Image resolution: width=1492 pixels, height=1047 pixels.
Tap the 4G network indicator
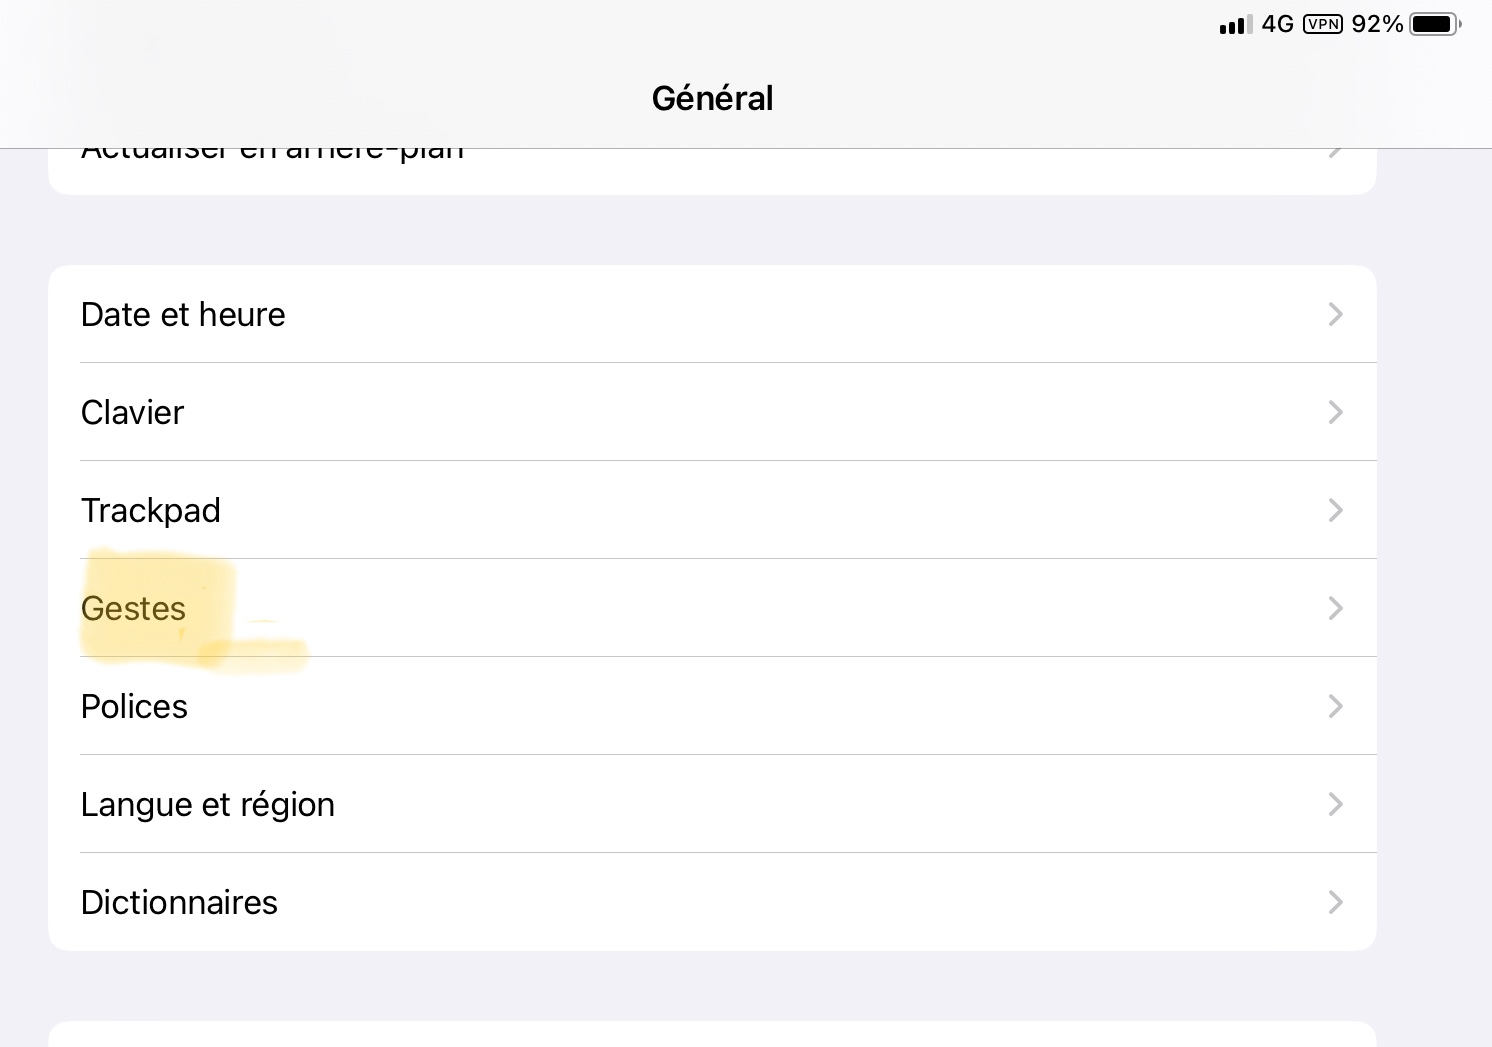(1278, 24)
